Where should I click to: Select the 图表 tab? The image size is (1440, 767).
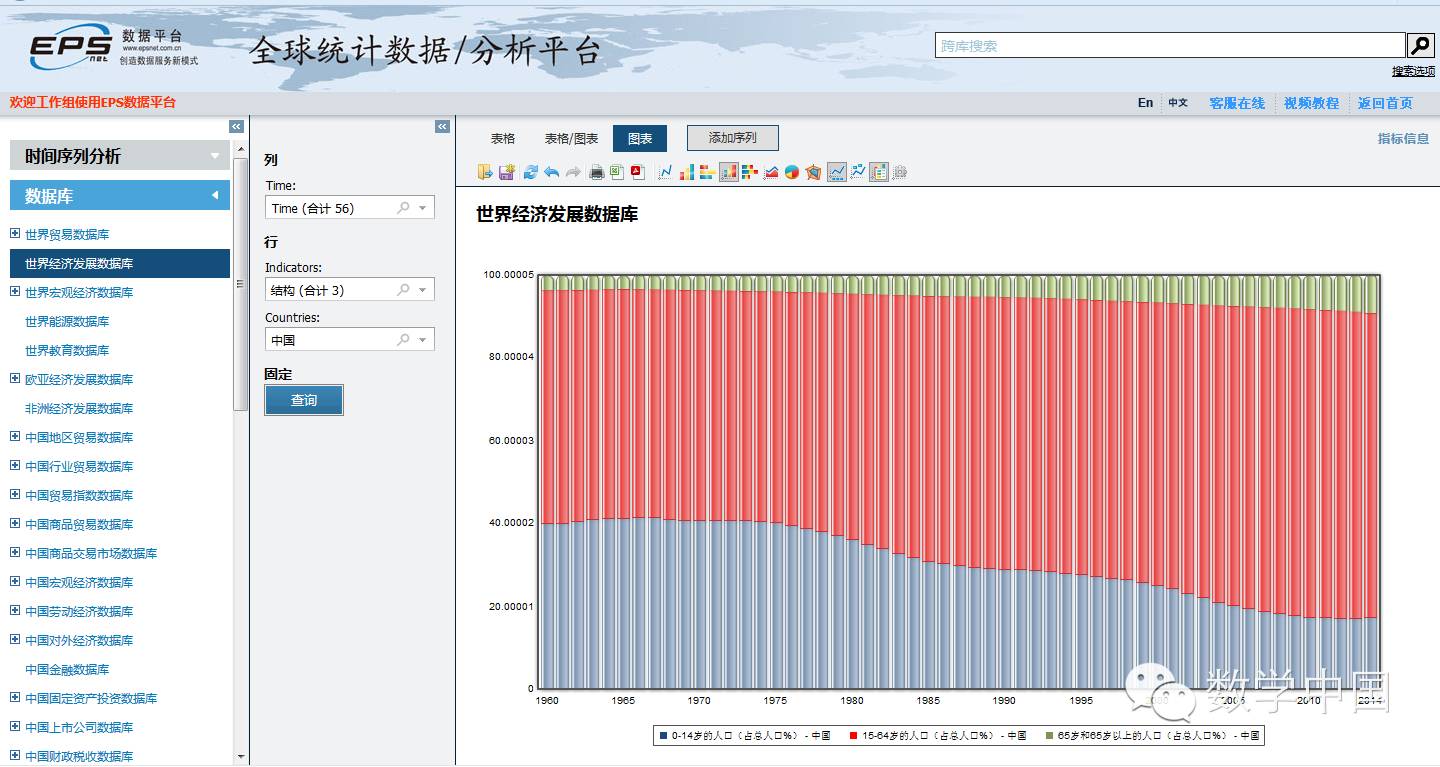(640, 139)
